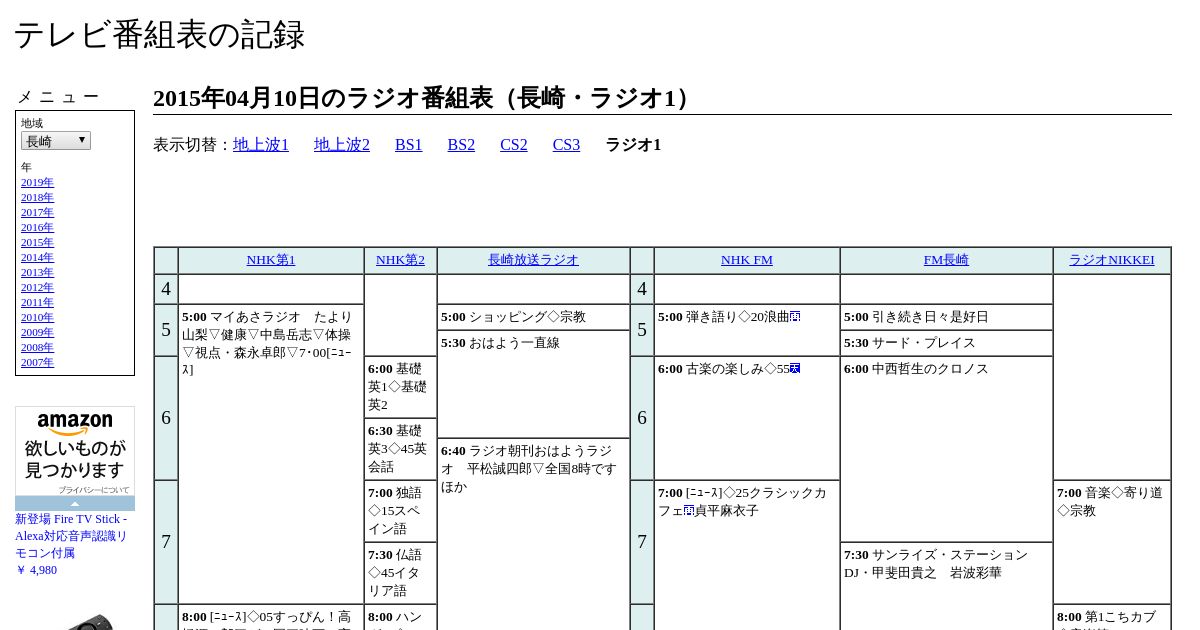
Task: Select the 8:00 第1こちカブ program
Action: coord(1111,617)
